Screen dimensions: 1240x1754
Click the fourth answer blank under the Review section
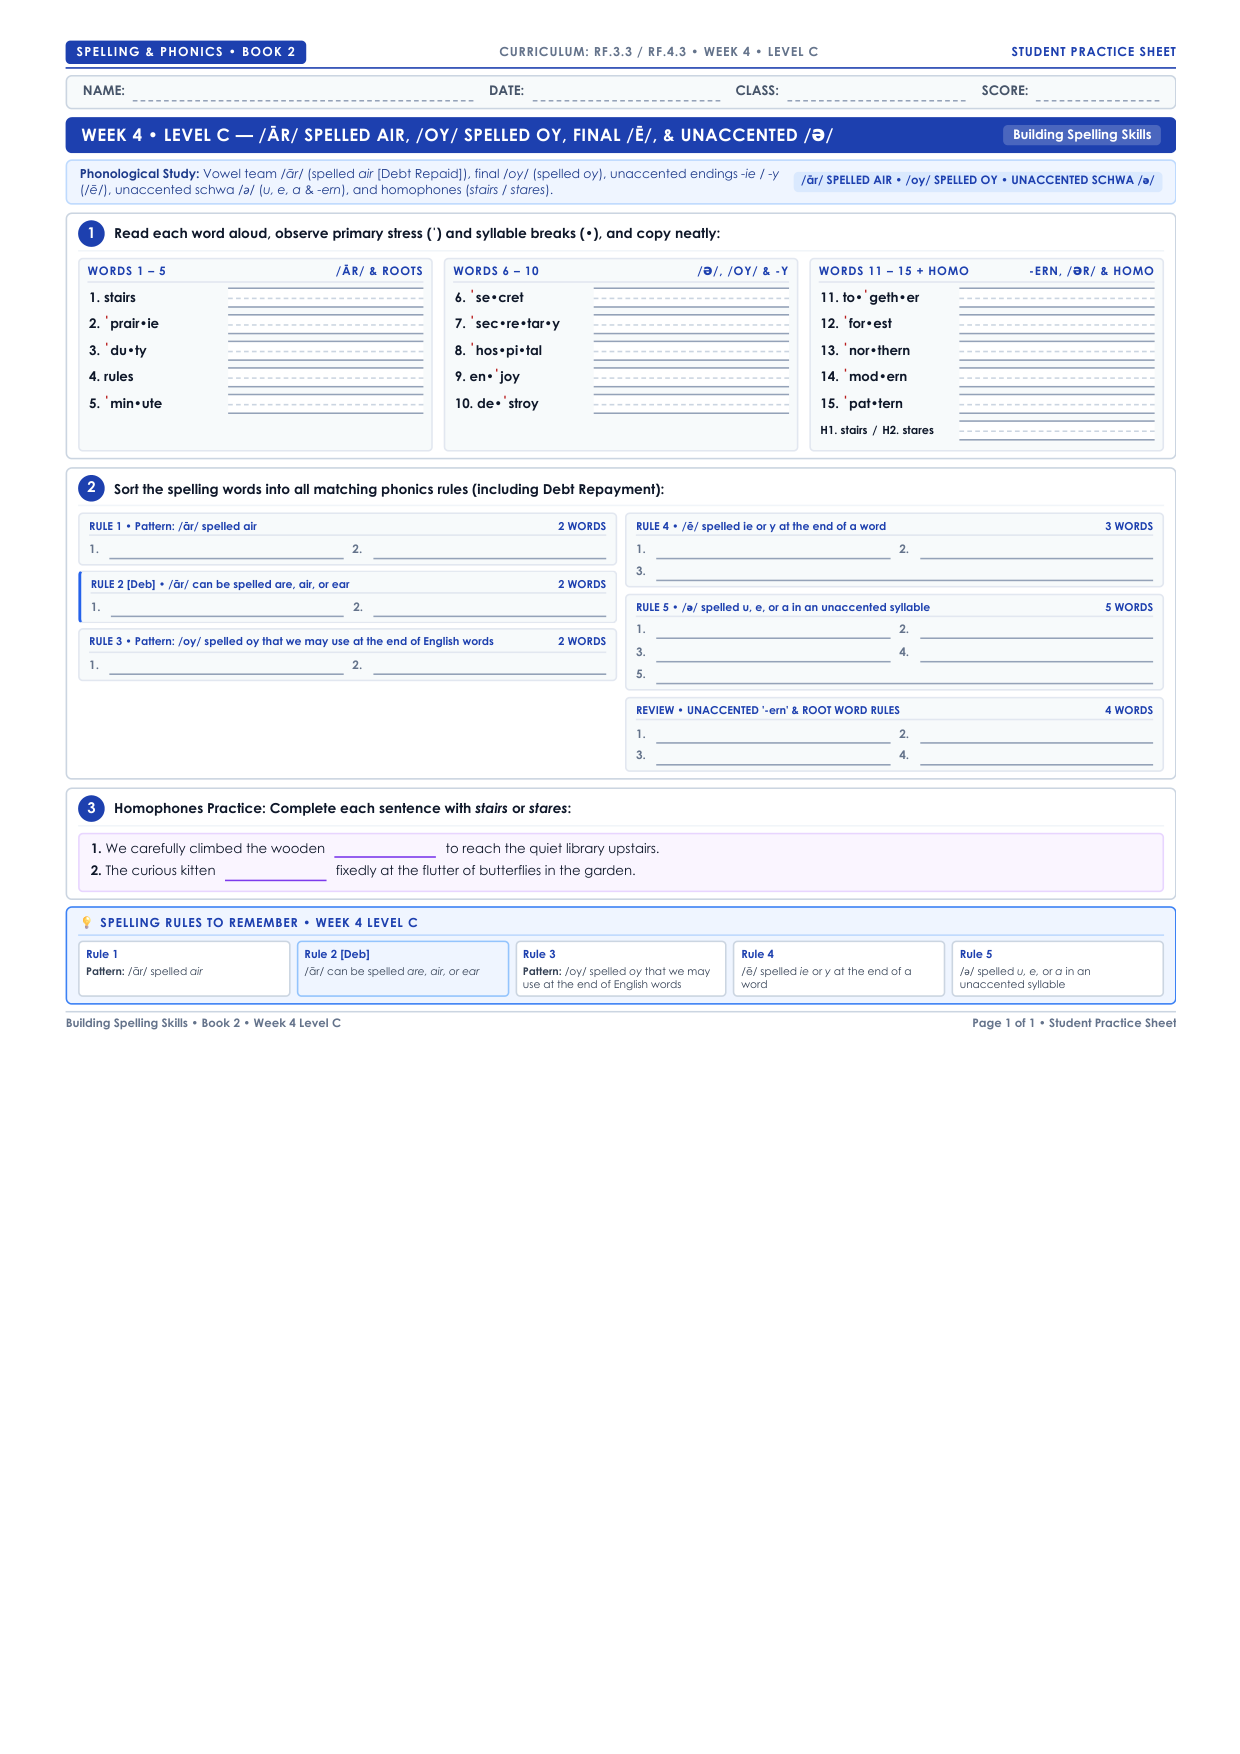1036,756
